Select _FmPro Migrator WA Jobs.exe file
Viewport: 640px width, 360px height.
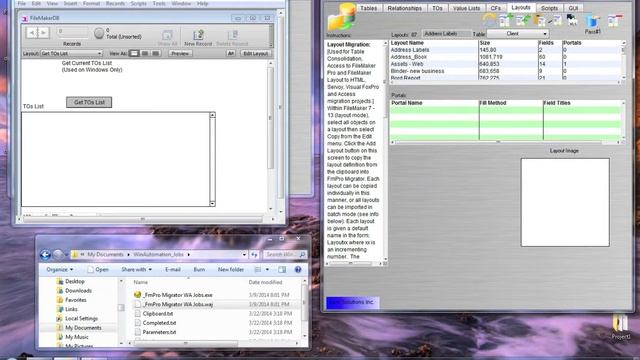point(177,295)
